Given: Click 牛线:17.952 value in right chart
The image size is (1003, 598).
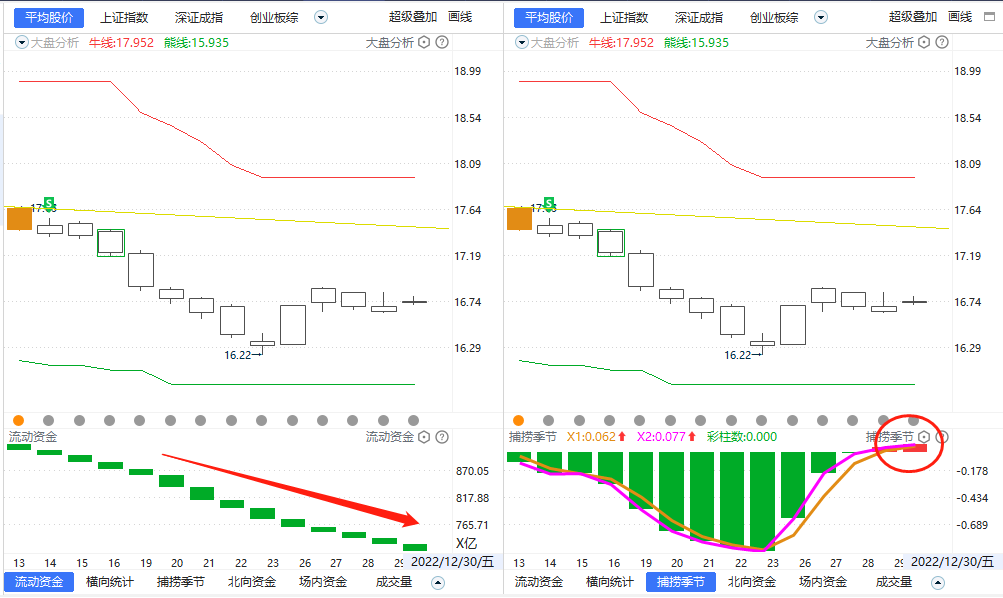Looking at the screenshot, I should 621,43.
